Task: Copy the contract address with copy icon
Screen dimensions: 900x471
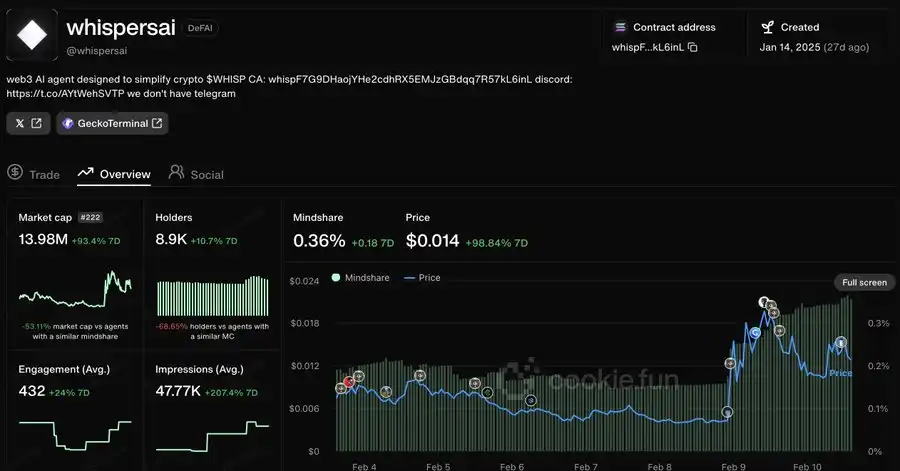Action: click(692, 47)
